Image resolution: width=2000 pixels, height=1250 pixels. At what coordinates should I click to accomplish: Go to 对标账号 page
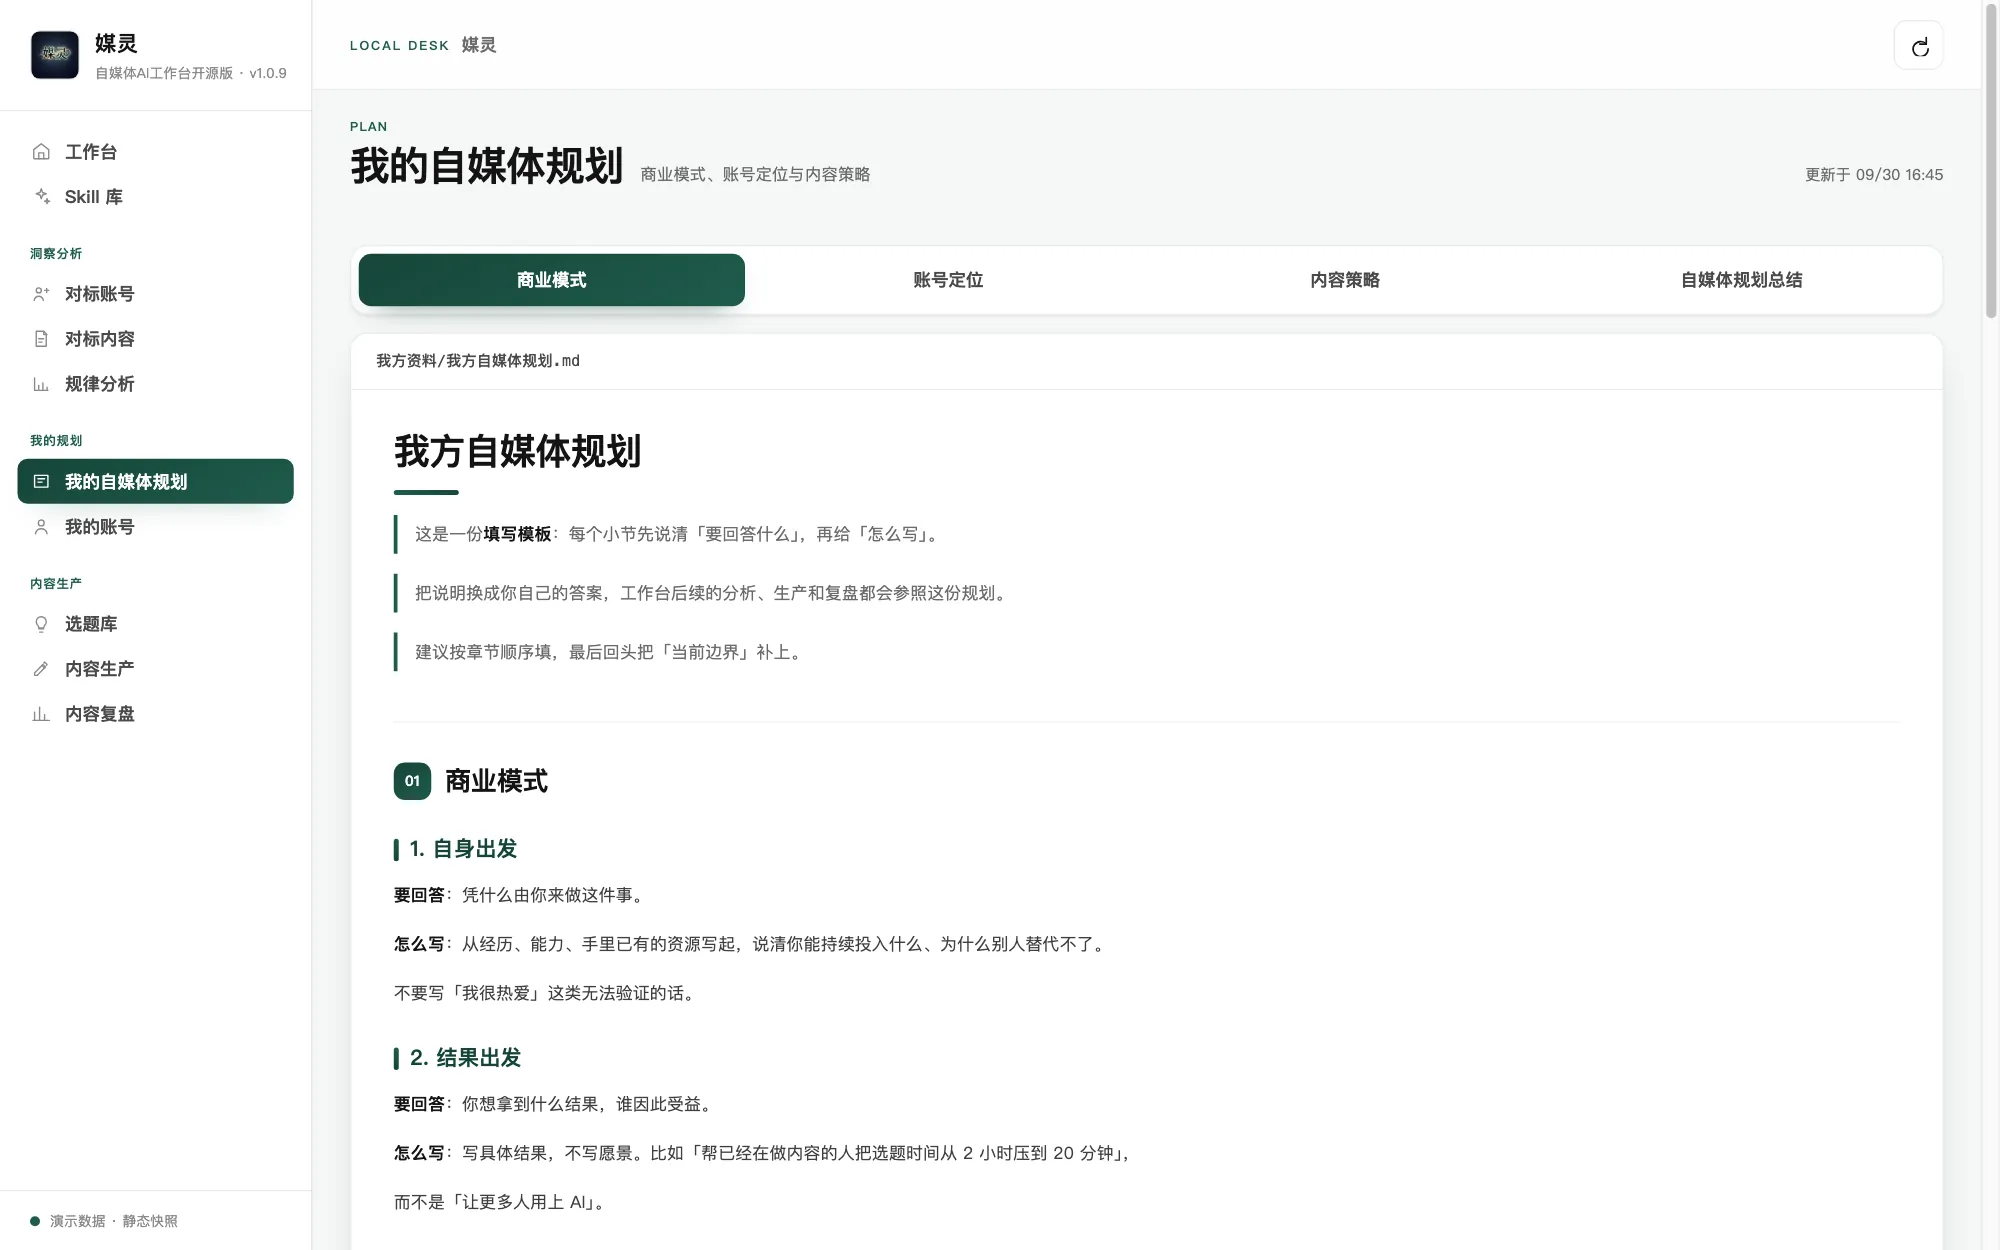[155, 294]
